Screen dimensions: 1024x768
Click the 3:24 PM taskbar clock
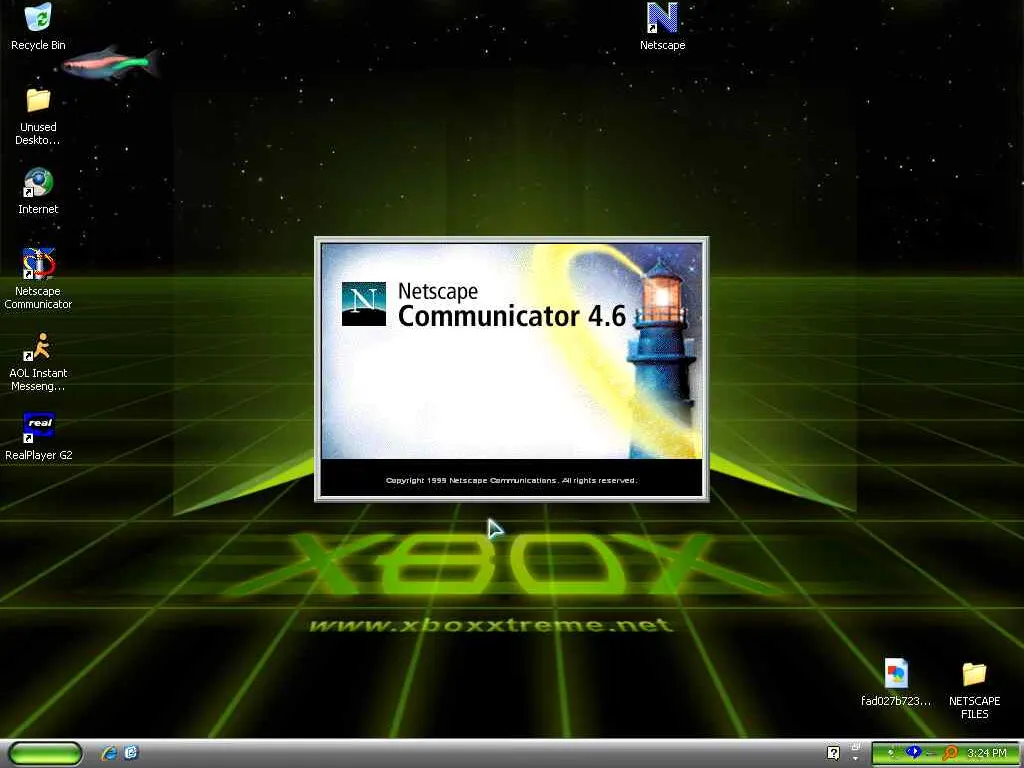[x=987, y=753]
